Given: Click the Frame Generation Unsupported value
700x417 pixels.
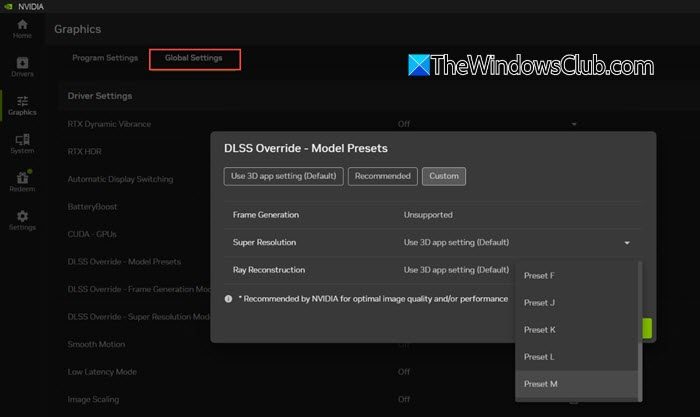Looking at the screenshot, I should (428, 215).
